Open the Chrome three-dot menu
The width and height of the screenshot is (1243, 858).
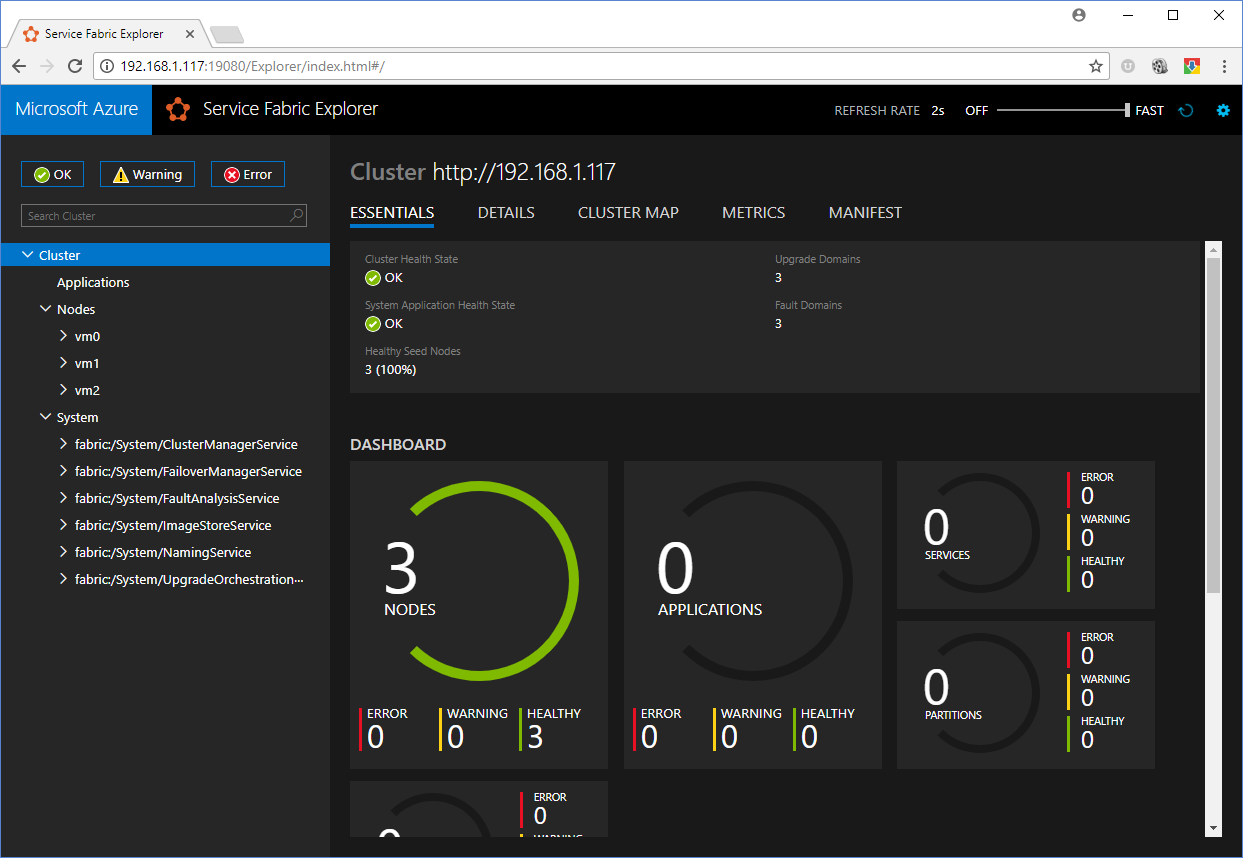1225,66
